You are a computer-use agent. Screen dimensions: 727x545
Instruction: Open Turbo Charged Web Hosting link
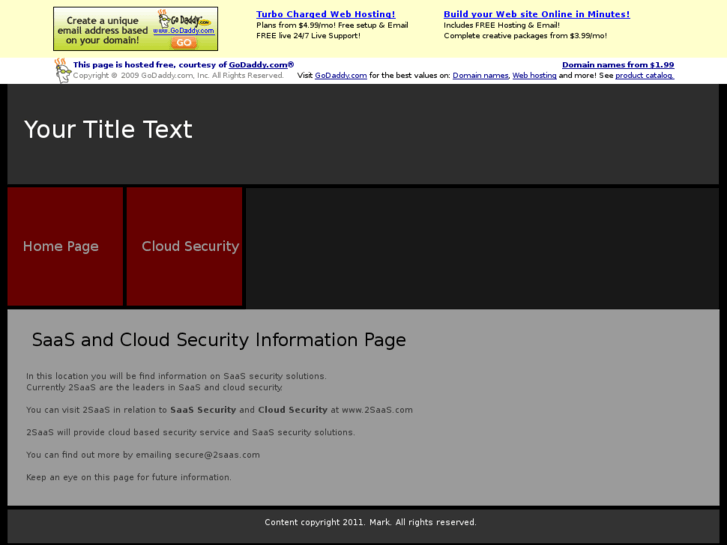[x=326, y=14]
